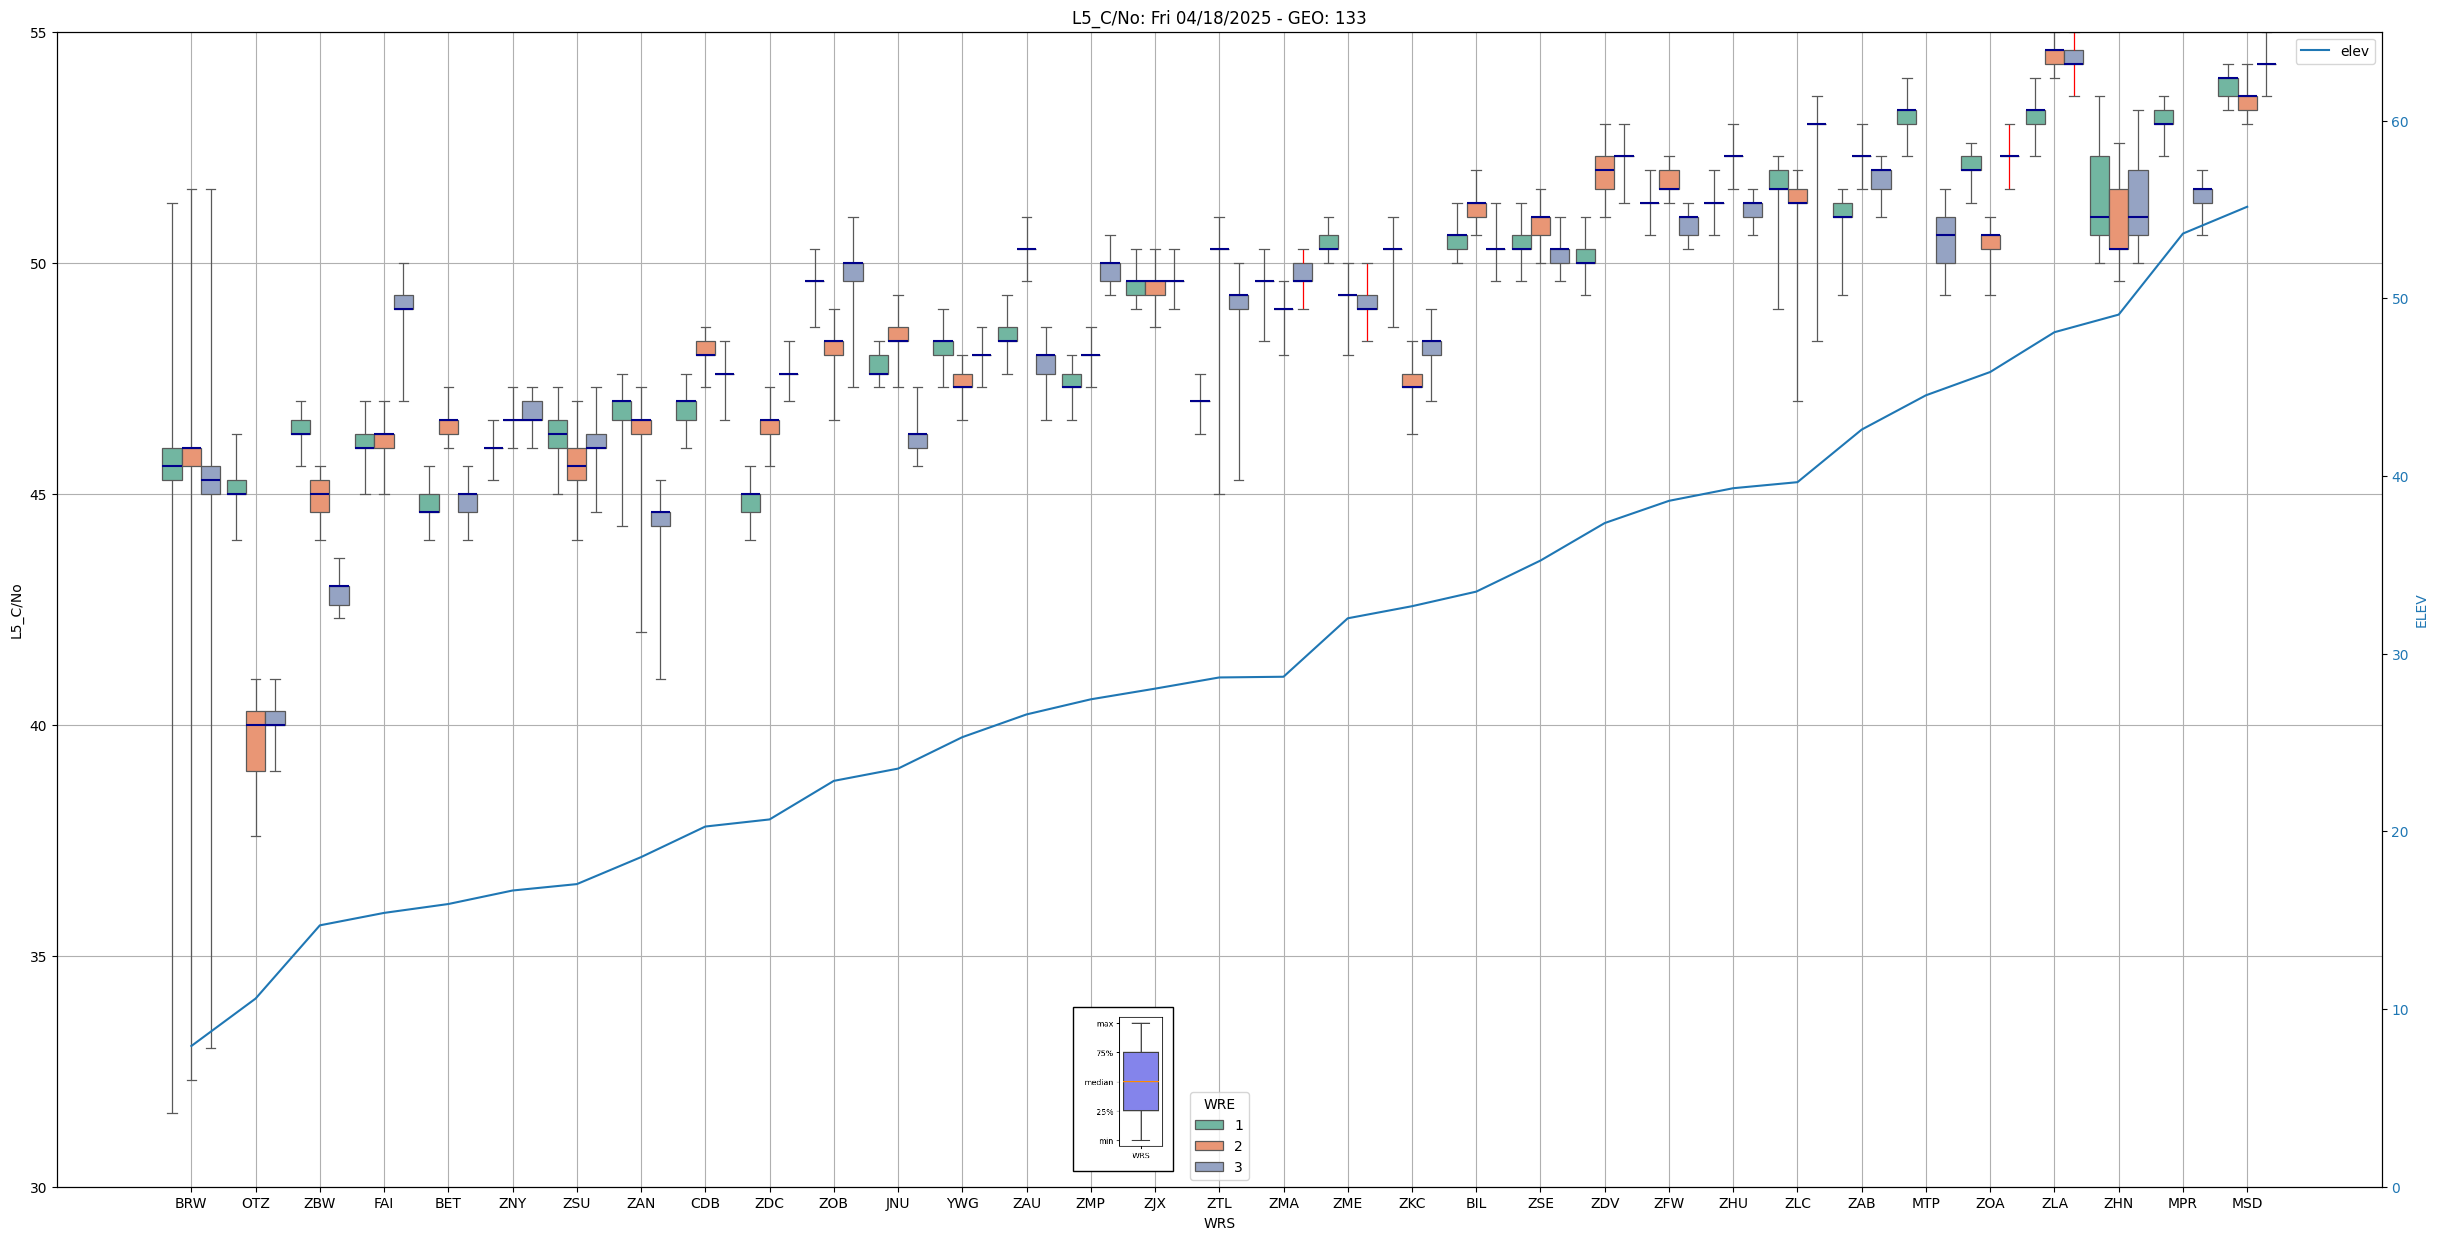Click the blue-gray ZBW box near 43
Image resolution: width=2438 pixels, height=1240 pixels.
pos(339,595)
